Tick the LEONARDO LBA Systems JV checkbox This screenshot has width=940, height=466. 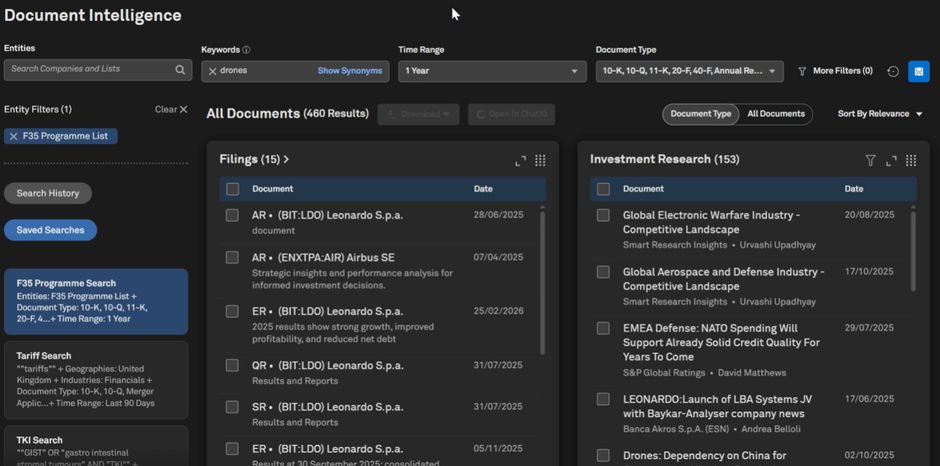pyautogui.click(x=603, y=399)
